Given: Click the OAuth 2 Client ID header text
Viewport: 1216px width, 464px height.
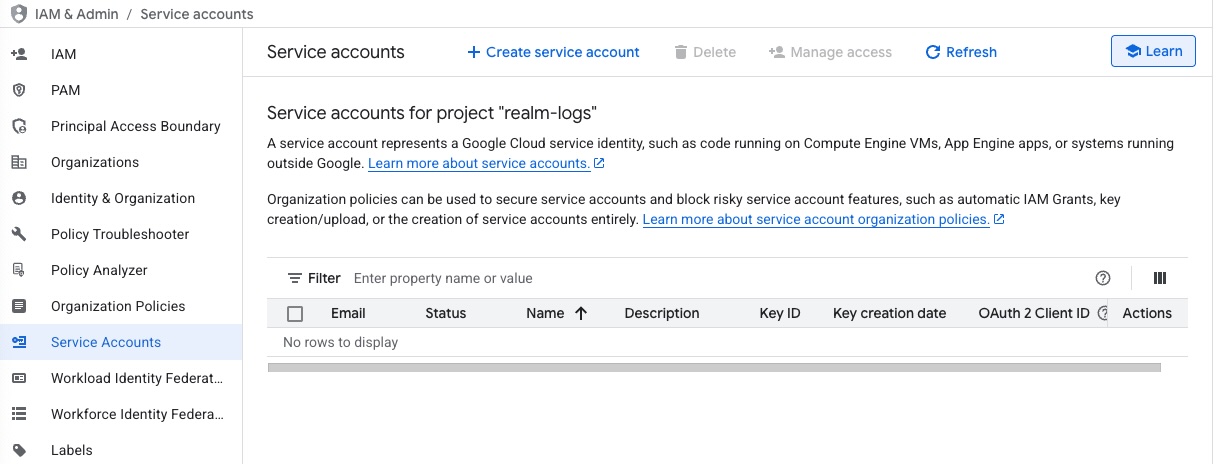Looking at the screenshot, I should (x=1034, y=313).
